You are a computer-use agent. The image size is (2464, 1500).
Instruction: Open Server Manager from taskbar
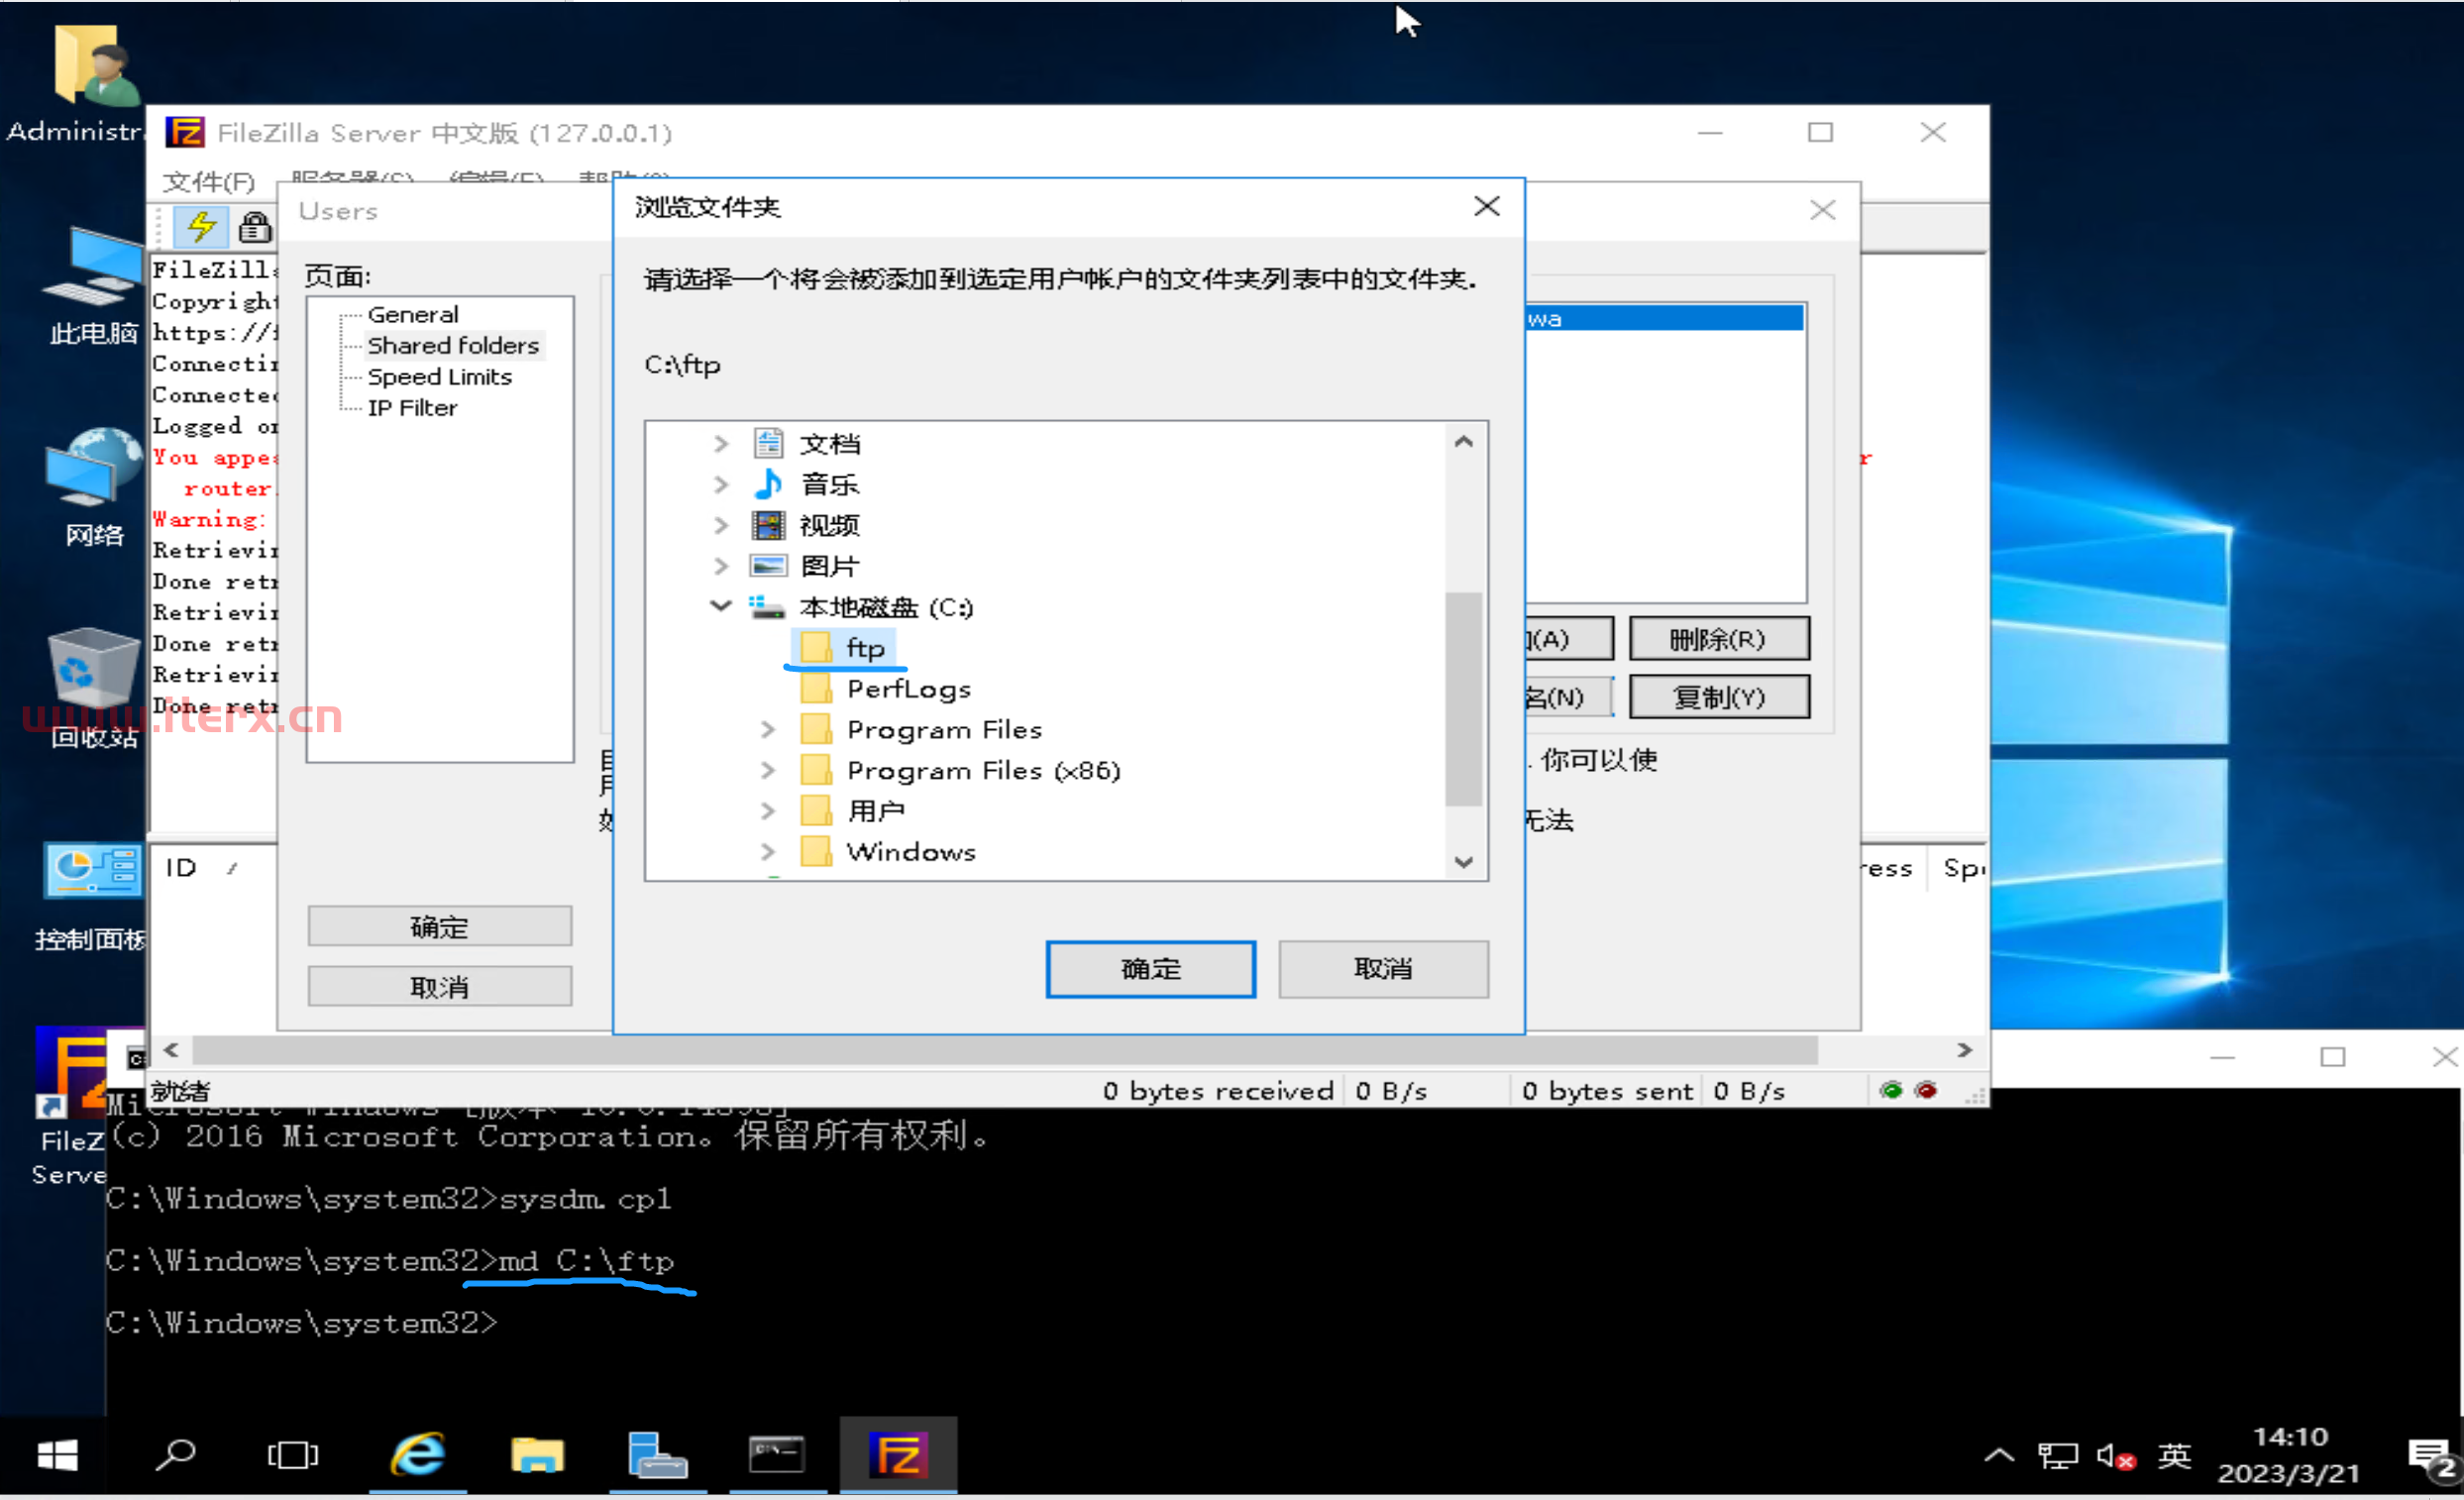coord(657,1456)
